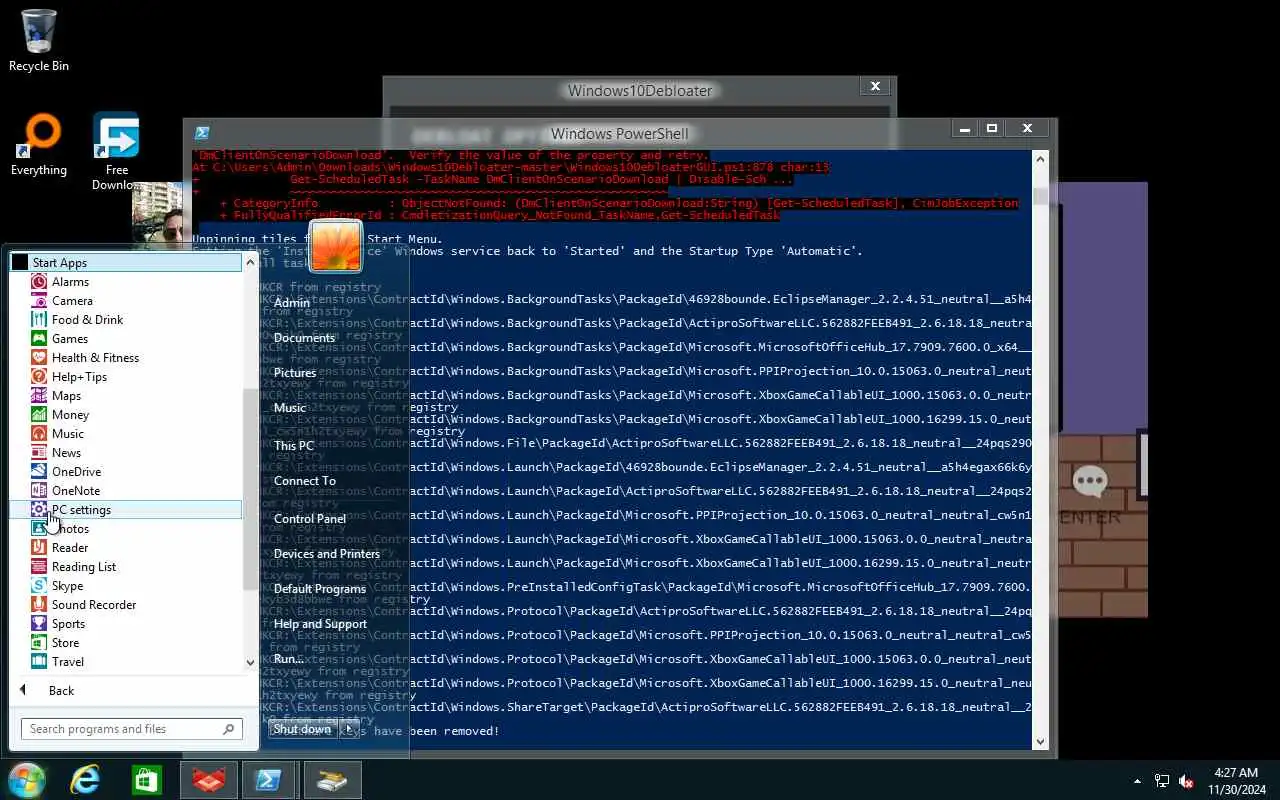Screen dimensions: 1280x800
Task: Click the Start orb button
Action: [x=27, y=780]
